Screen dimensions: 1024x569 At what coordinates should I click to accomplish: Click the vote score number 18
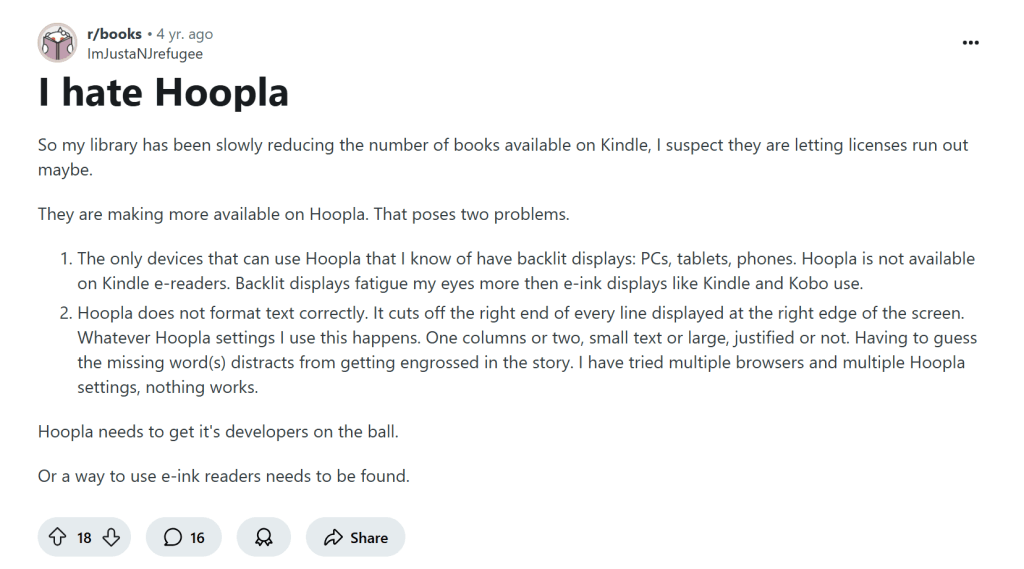click(x=84, y=538)
